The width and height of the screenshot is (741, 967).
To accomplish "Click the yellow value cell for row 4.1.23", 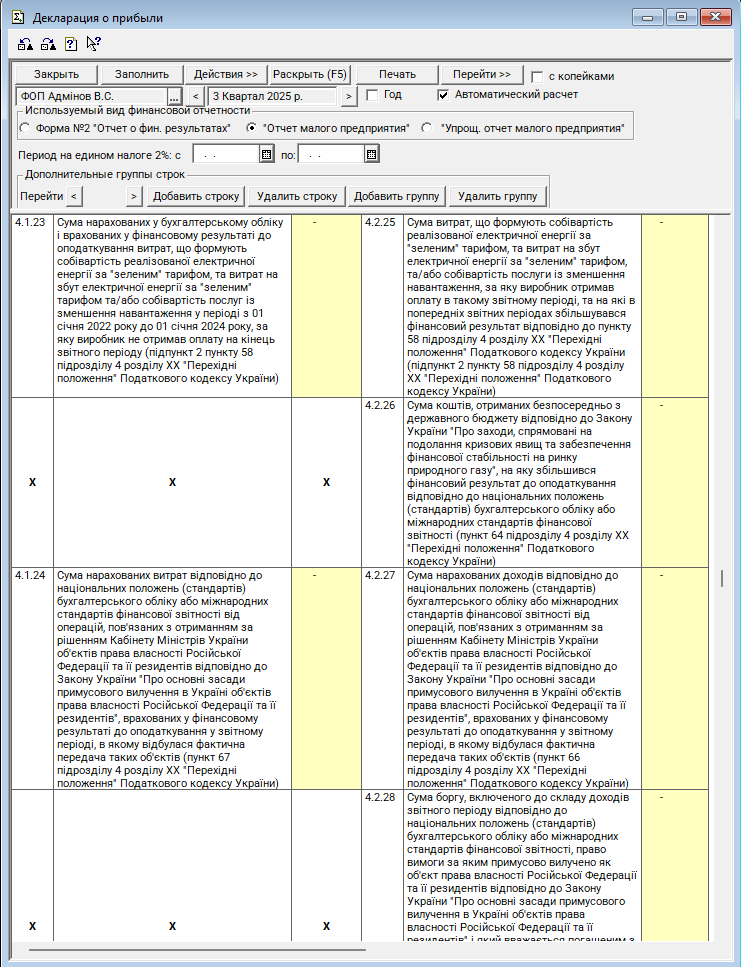I will tap(326, 305).
